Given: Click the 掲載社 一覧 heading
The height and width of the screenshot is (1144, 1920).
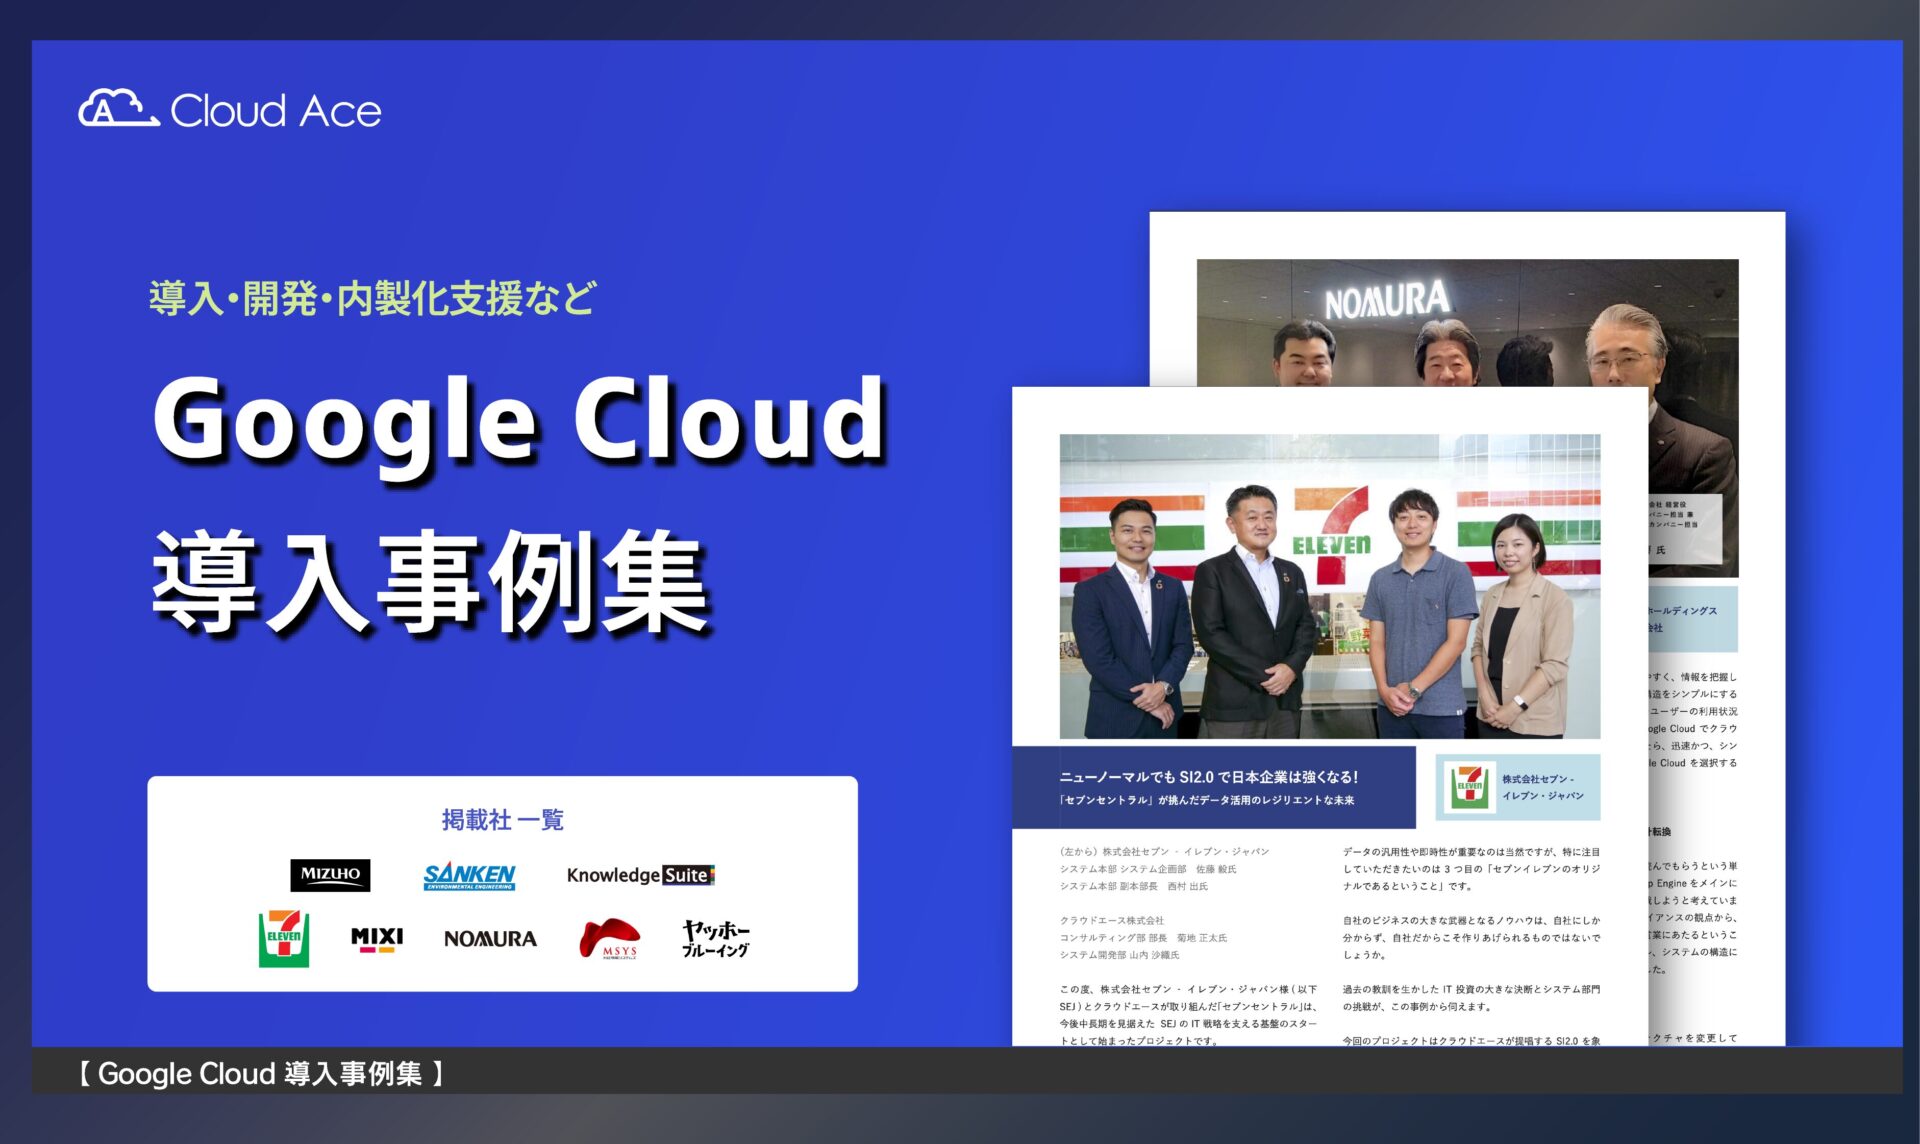Looking at the screenshot, I should pos(503,820).
